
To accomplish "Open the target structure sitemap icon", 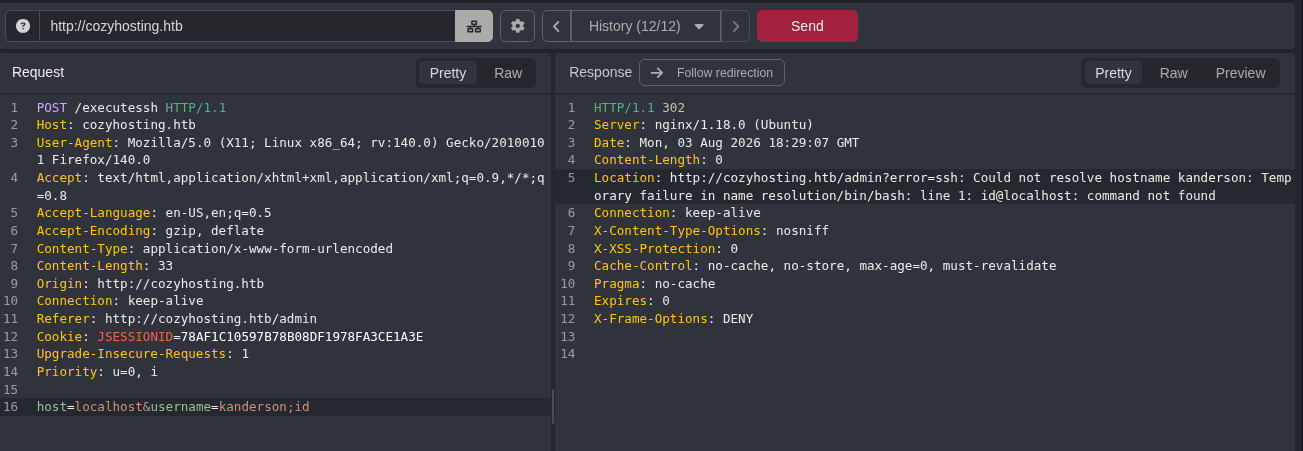I will (474, 26).
